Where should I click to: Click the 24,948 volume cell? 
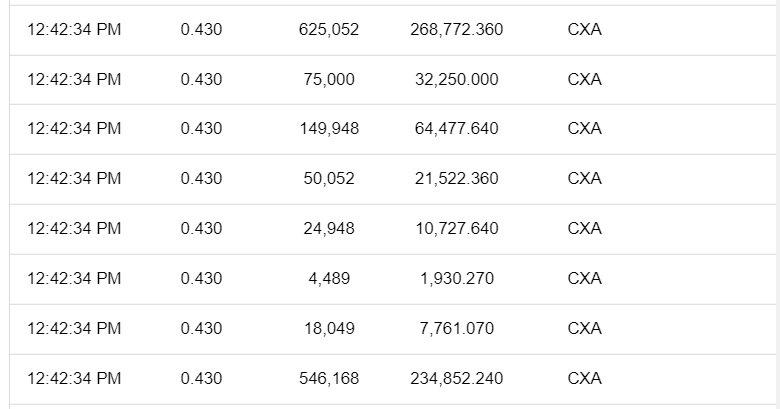[329, 229]
